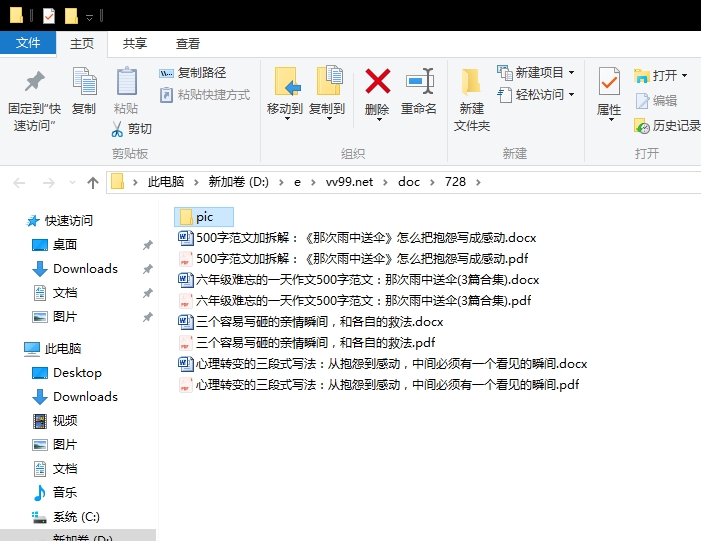Open the Easy access dropdown
Viewport: 701px width, 541px height.
click(x=536, y=95)
